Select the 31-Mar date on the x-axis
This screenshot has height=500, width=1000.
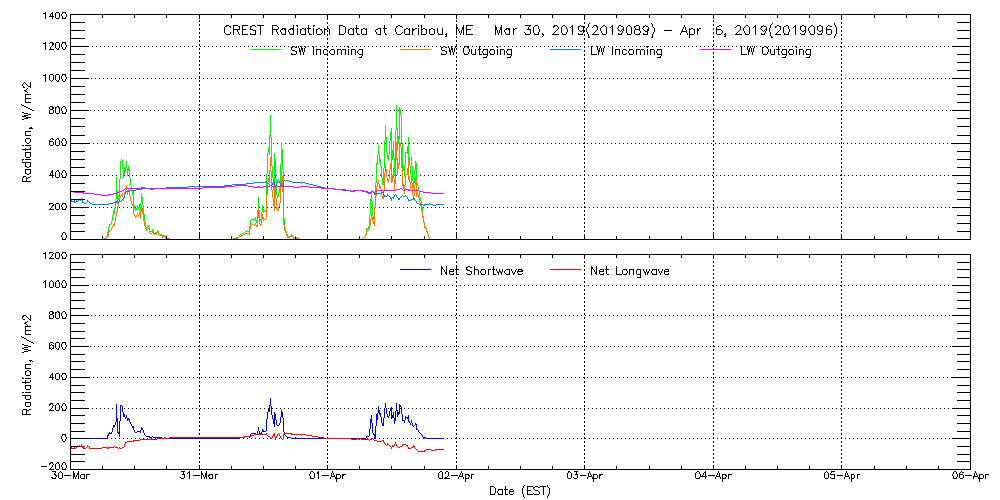[200, 476]
